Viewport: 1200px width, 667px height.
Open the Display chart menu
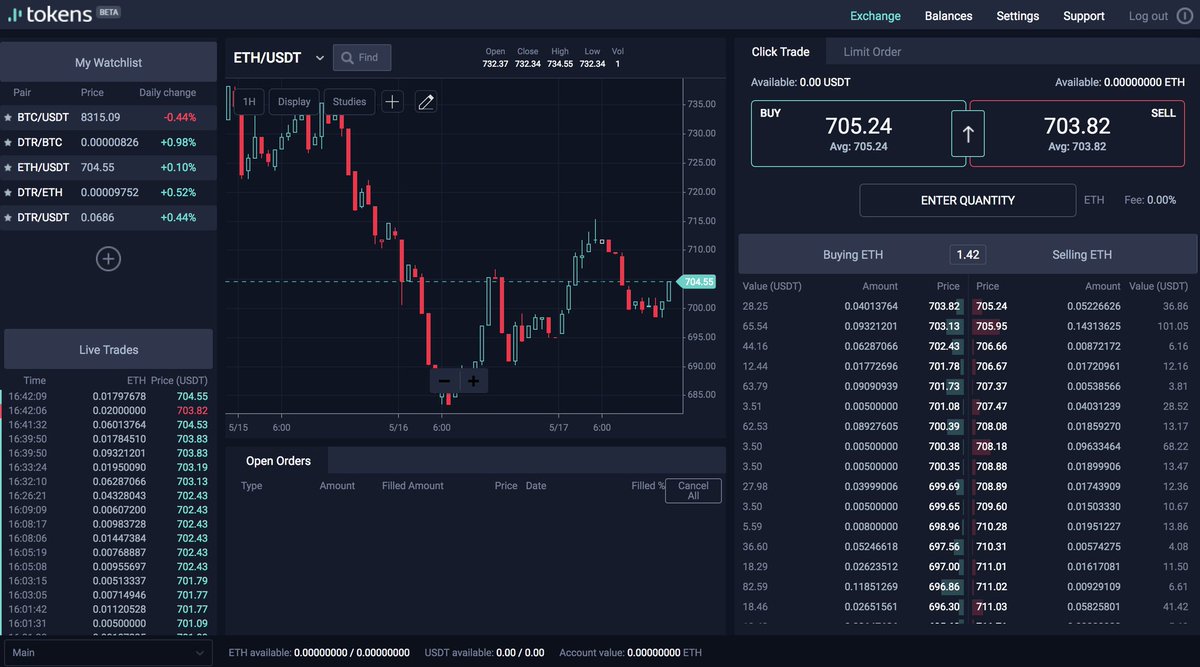(x=294, y=101)
